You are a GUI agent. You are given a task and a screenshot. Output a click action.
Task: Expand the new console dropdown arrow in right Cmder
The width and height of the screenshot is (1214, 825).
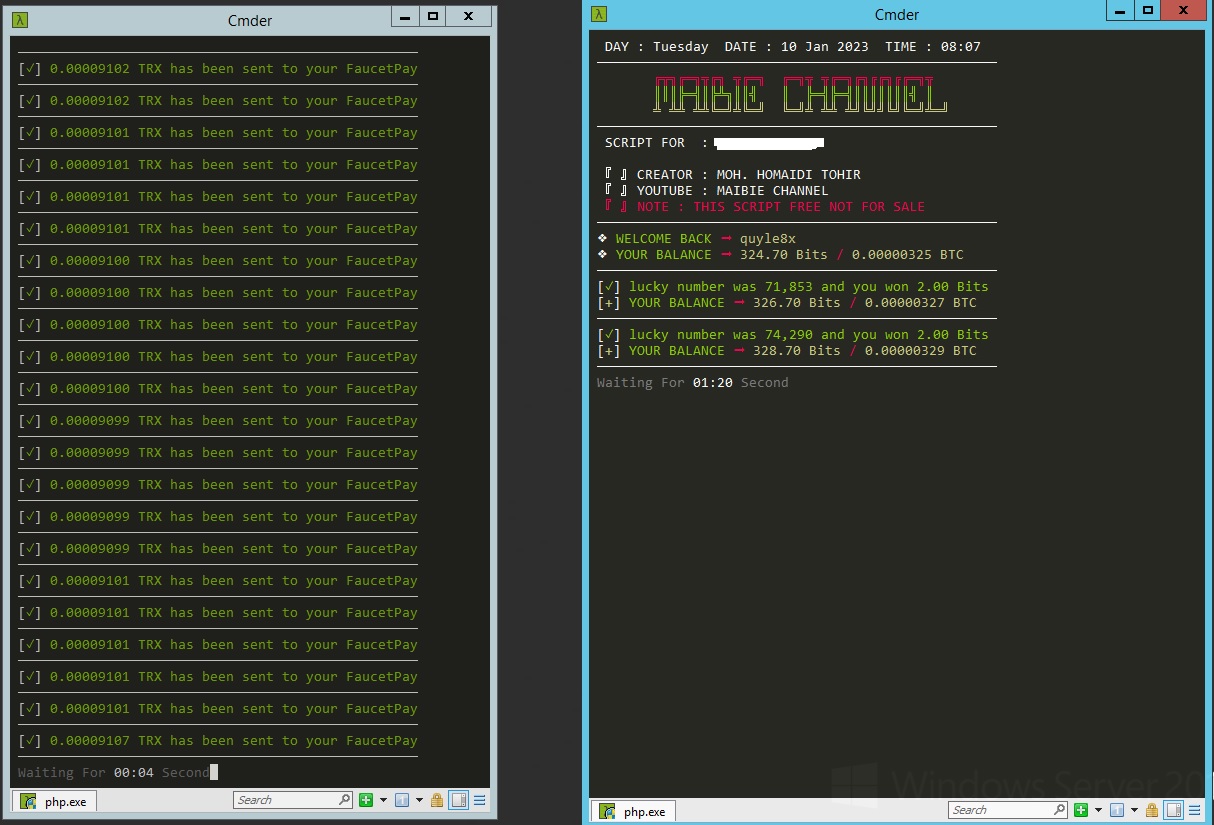pyautogui.click(x=1098, y=810)
